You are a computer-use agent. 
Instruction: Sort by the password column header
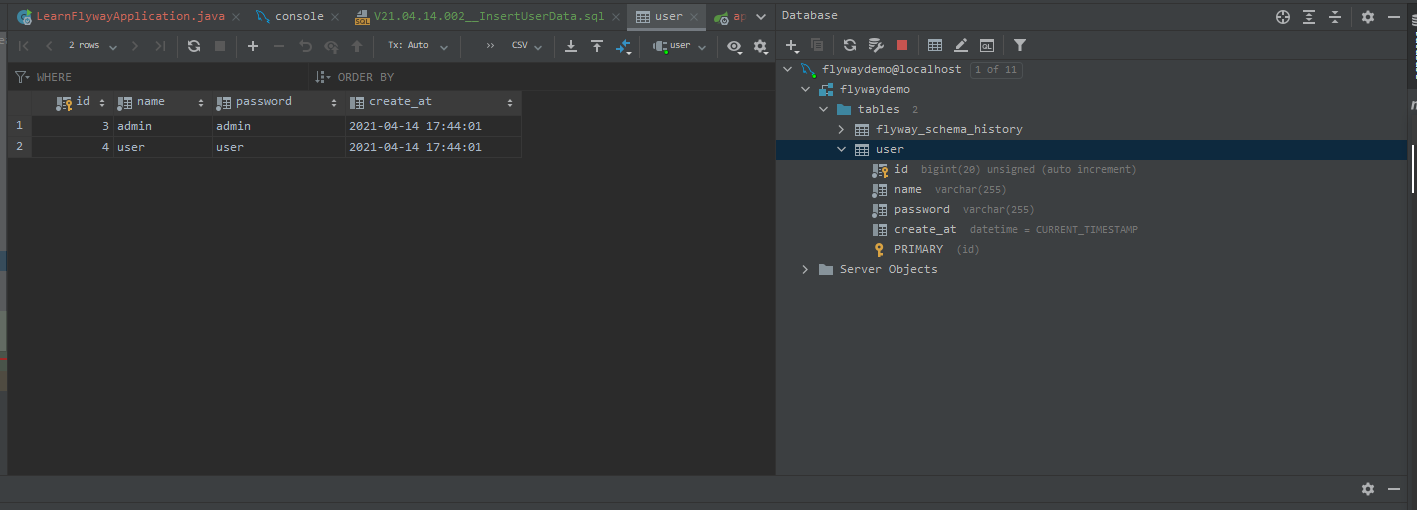coord(277,102)
